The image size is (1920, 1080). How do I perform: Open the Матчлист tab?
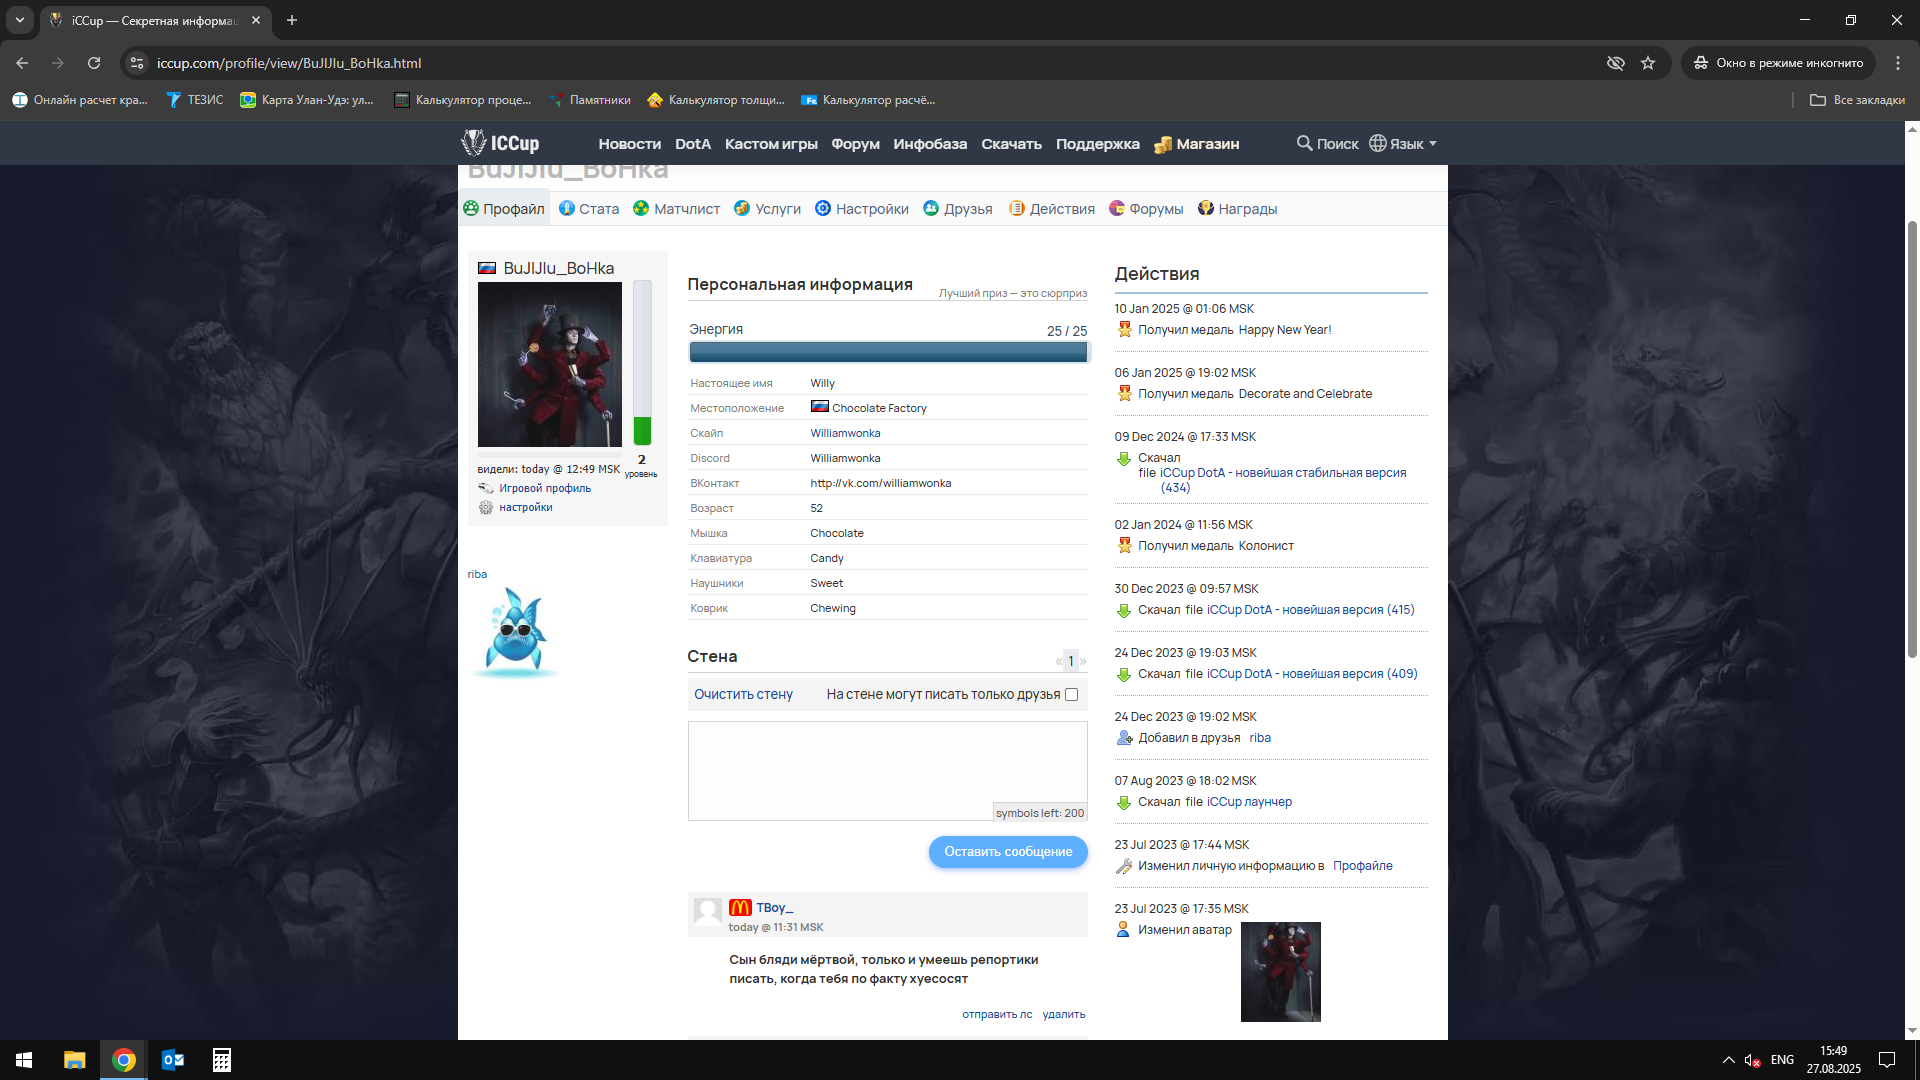coord(677,209)
